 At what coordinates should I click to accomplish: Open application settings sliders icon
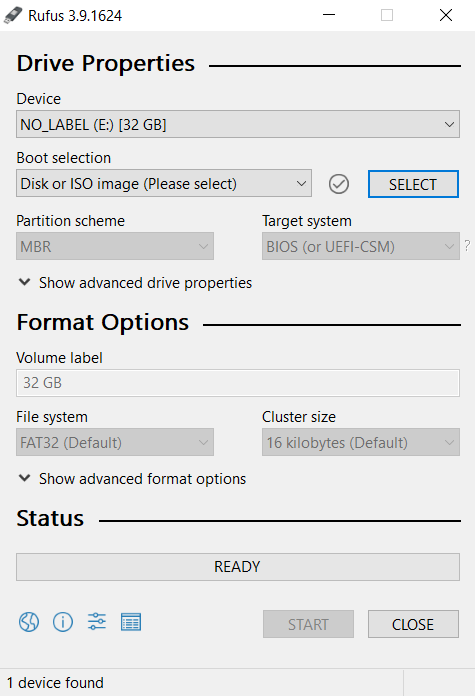(97, 621)
